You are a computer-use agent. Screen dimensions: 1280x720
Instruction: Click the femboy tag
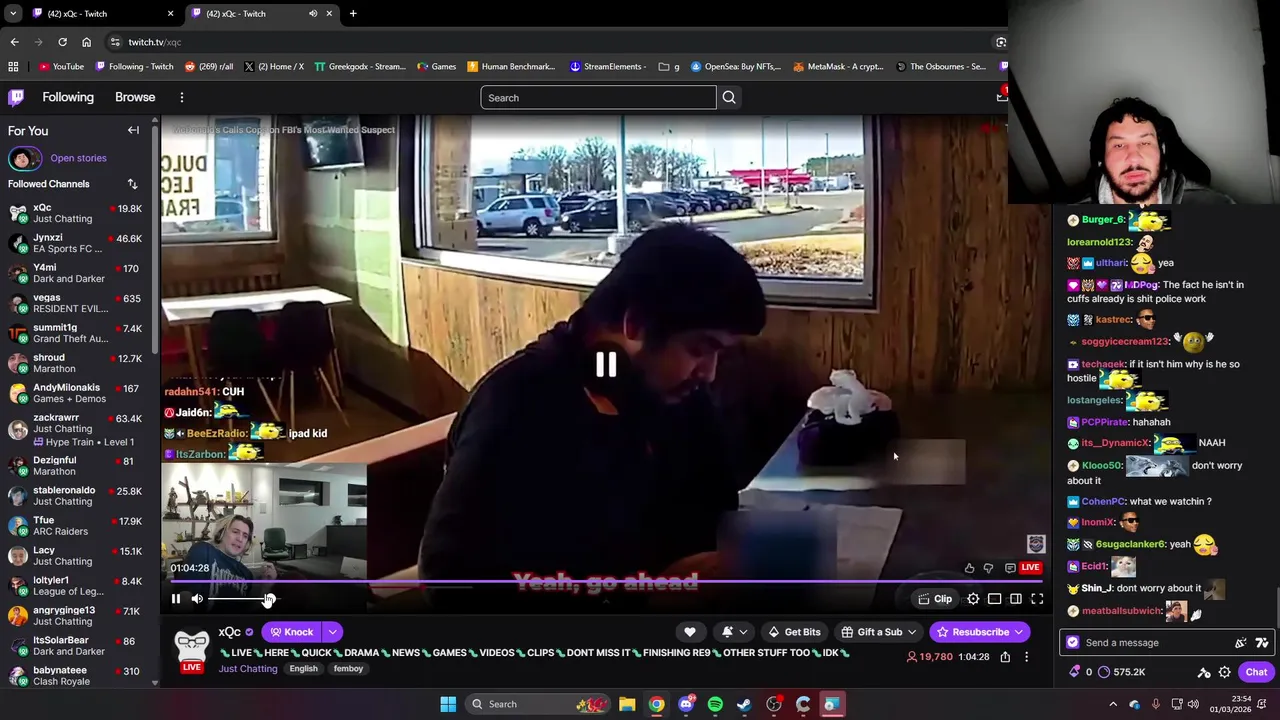coord(348,669)
